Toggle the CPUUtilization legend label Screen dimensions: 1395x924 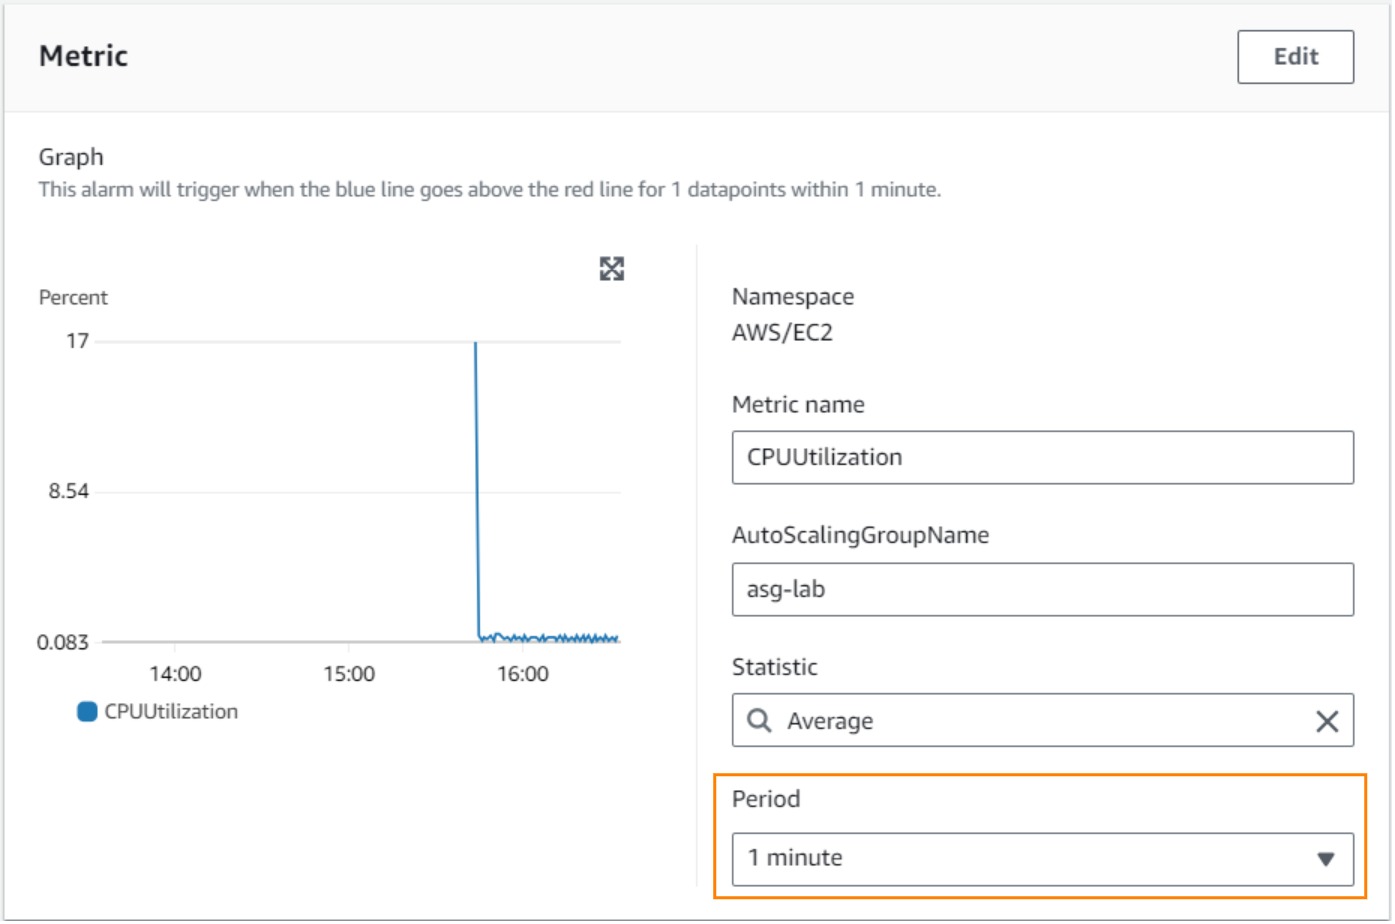171,712
